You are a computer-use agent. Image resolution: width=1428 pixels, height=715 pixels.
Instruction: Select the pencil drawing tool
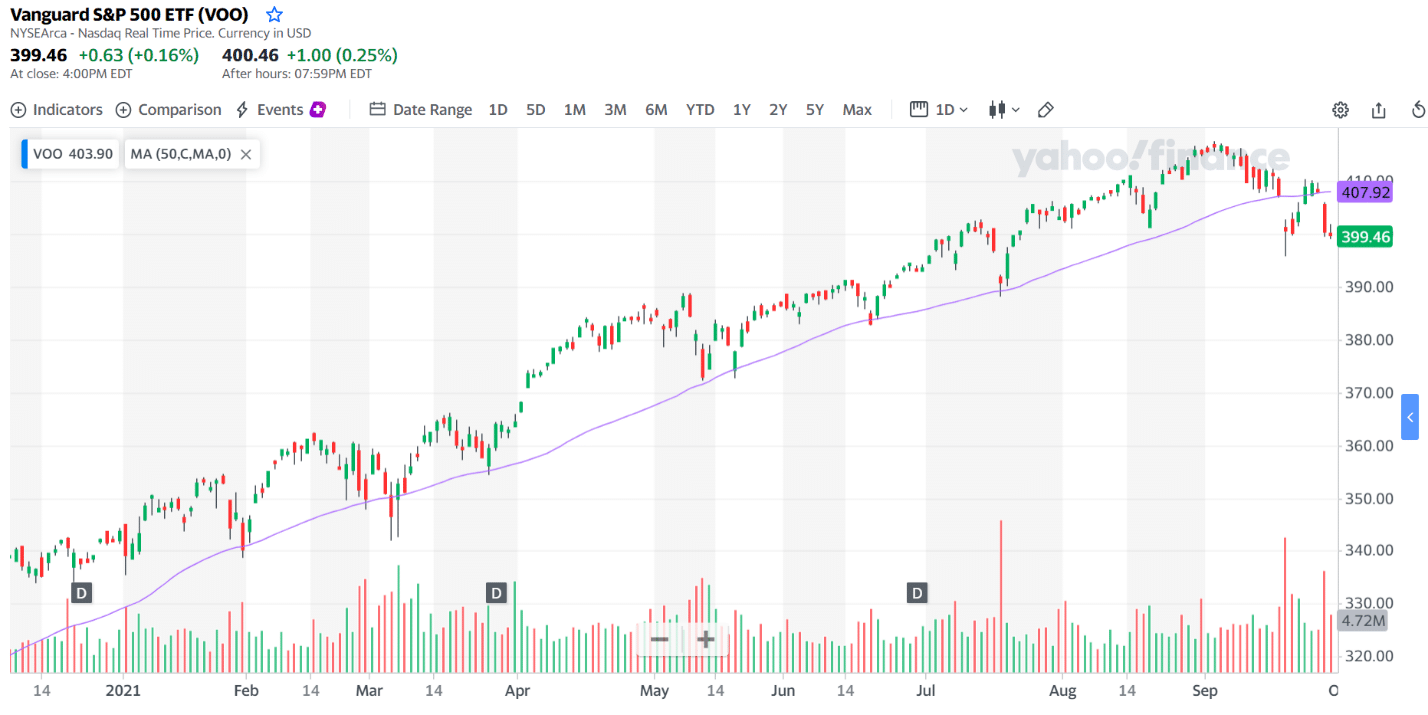point(1046,109)
